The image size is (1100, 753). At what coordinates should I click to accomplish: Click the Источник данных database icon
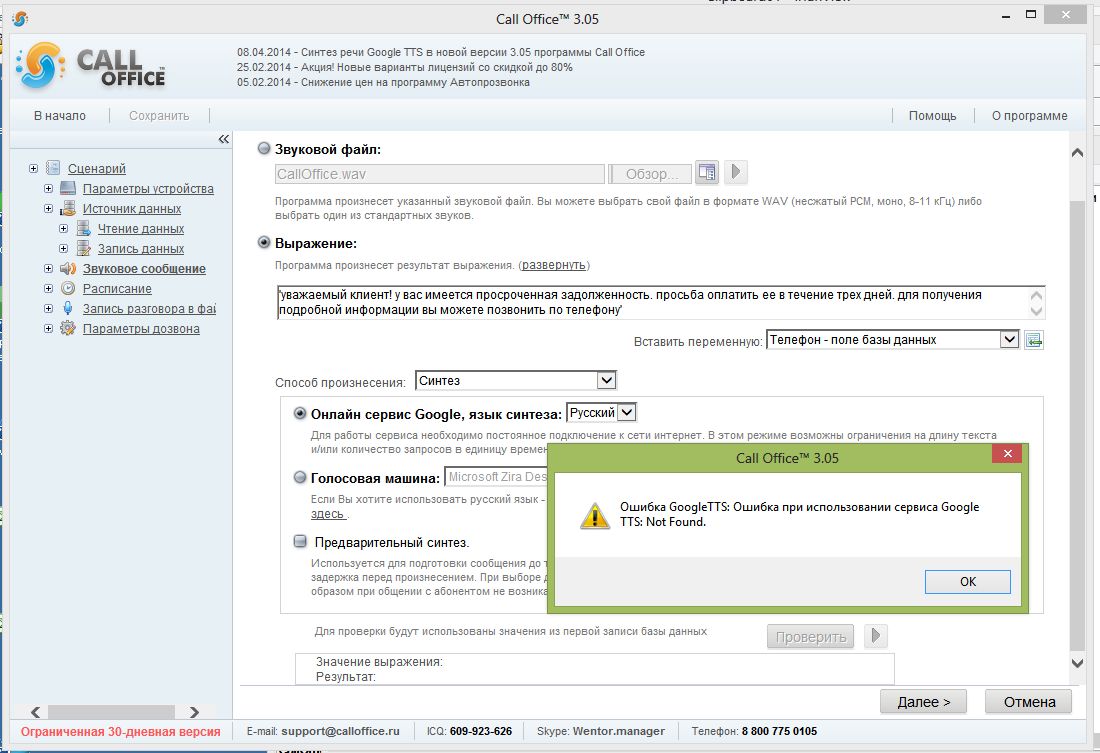tap(68, 209)
